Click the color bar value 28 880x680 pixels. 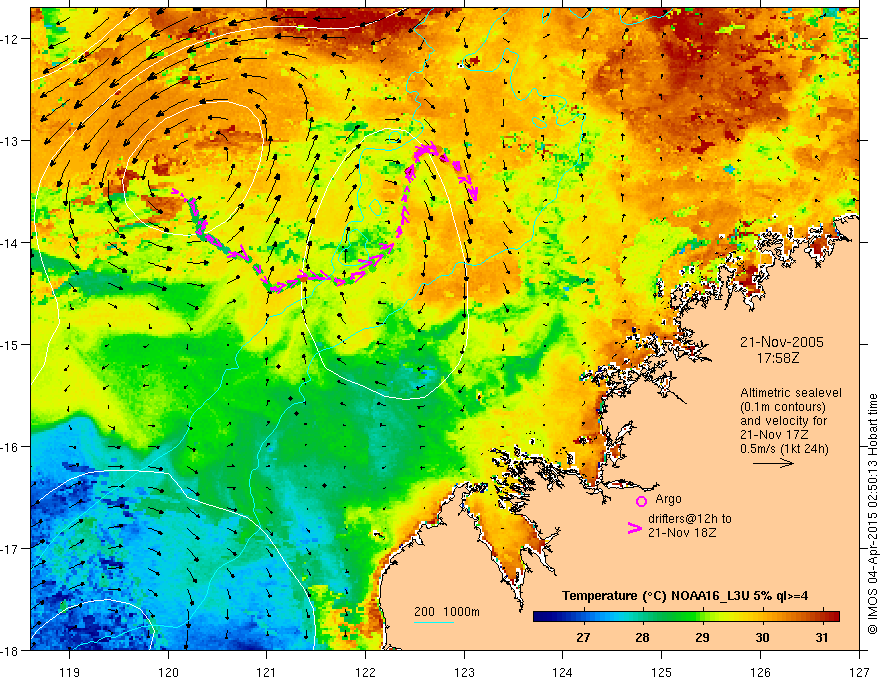tap(643, 637)
